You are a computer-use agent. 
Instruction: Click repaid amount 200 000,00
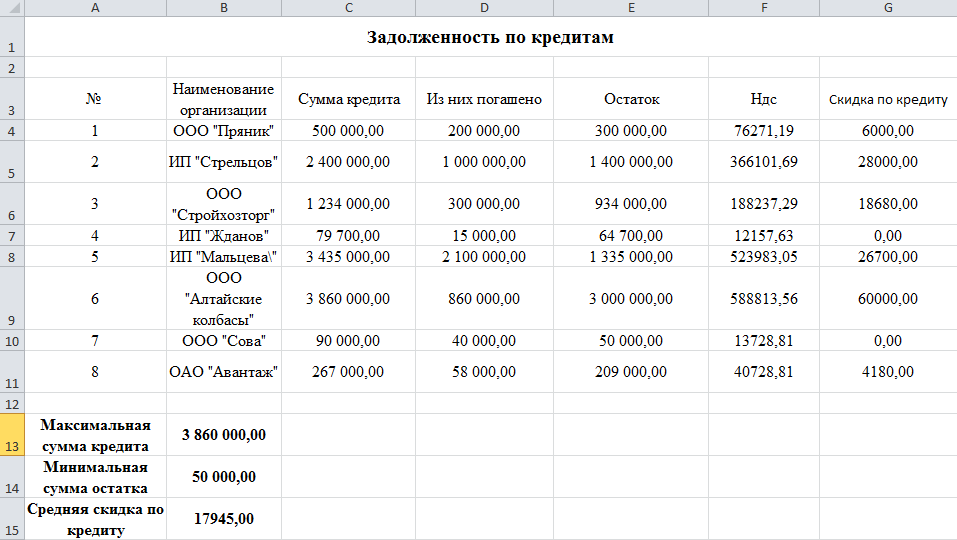pyautogui.click(x=485, y=131)
